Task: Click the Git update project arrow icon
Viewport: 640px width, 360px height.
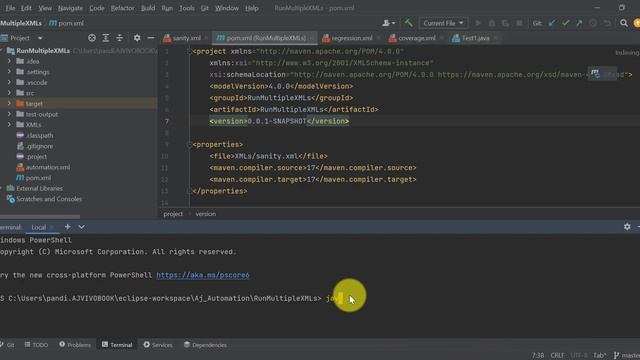Action: point(552,23)
